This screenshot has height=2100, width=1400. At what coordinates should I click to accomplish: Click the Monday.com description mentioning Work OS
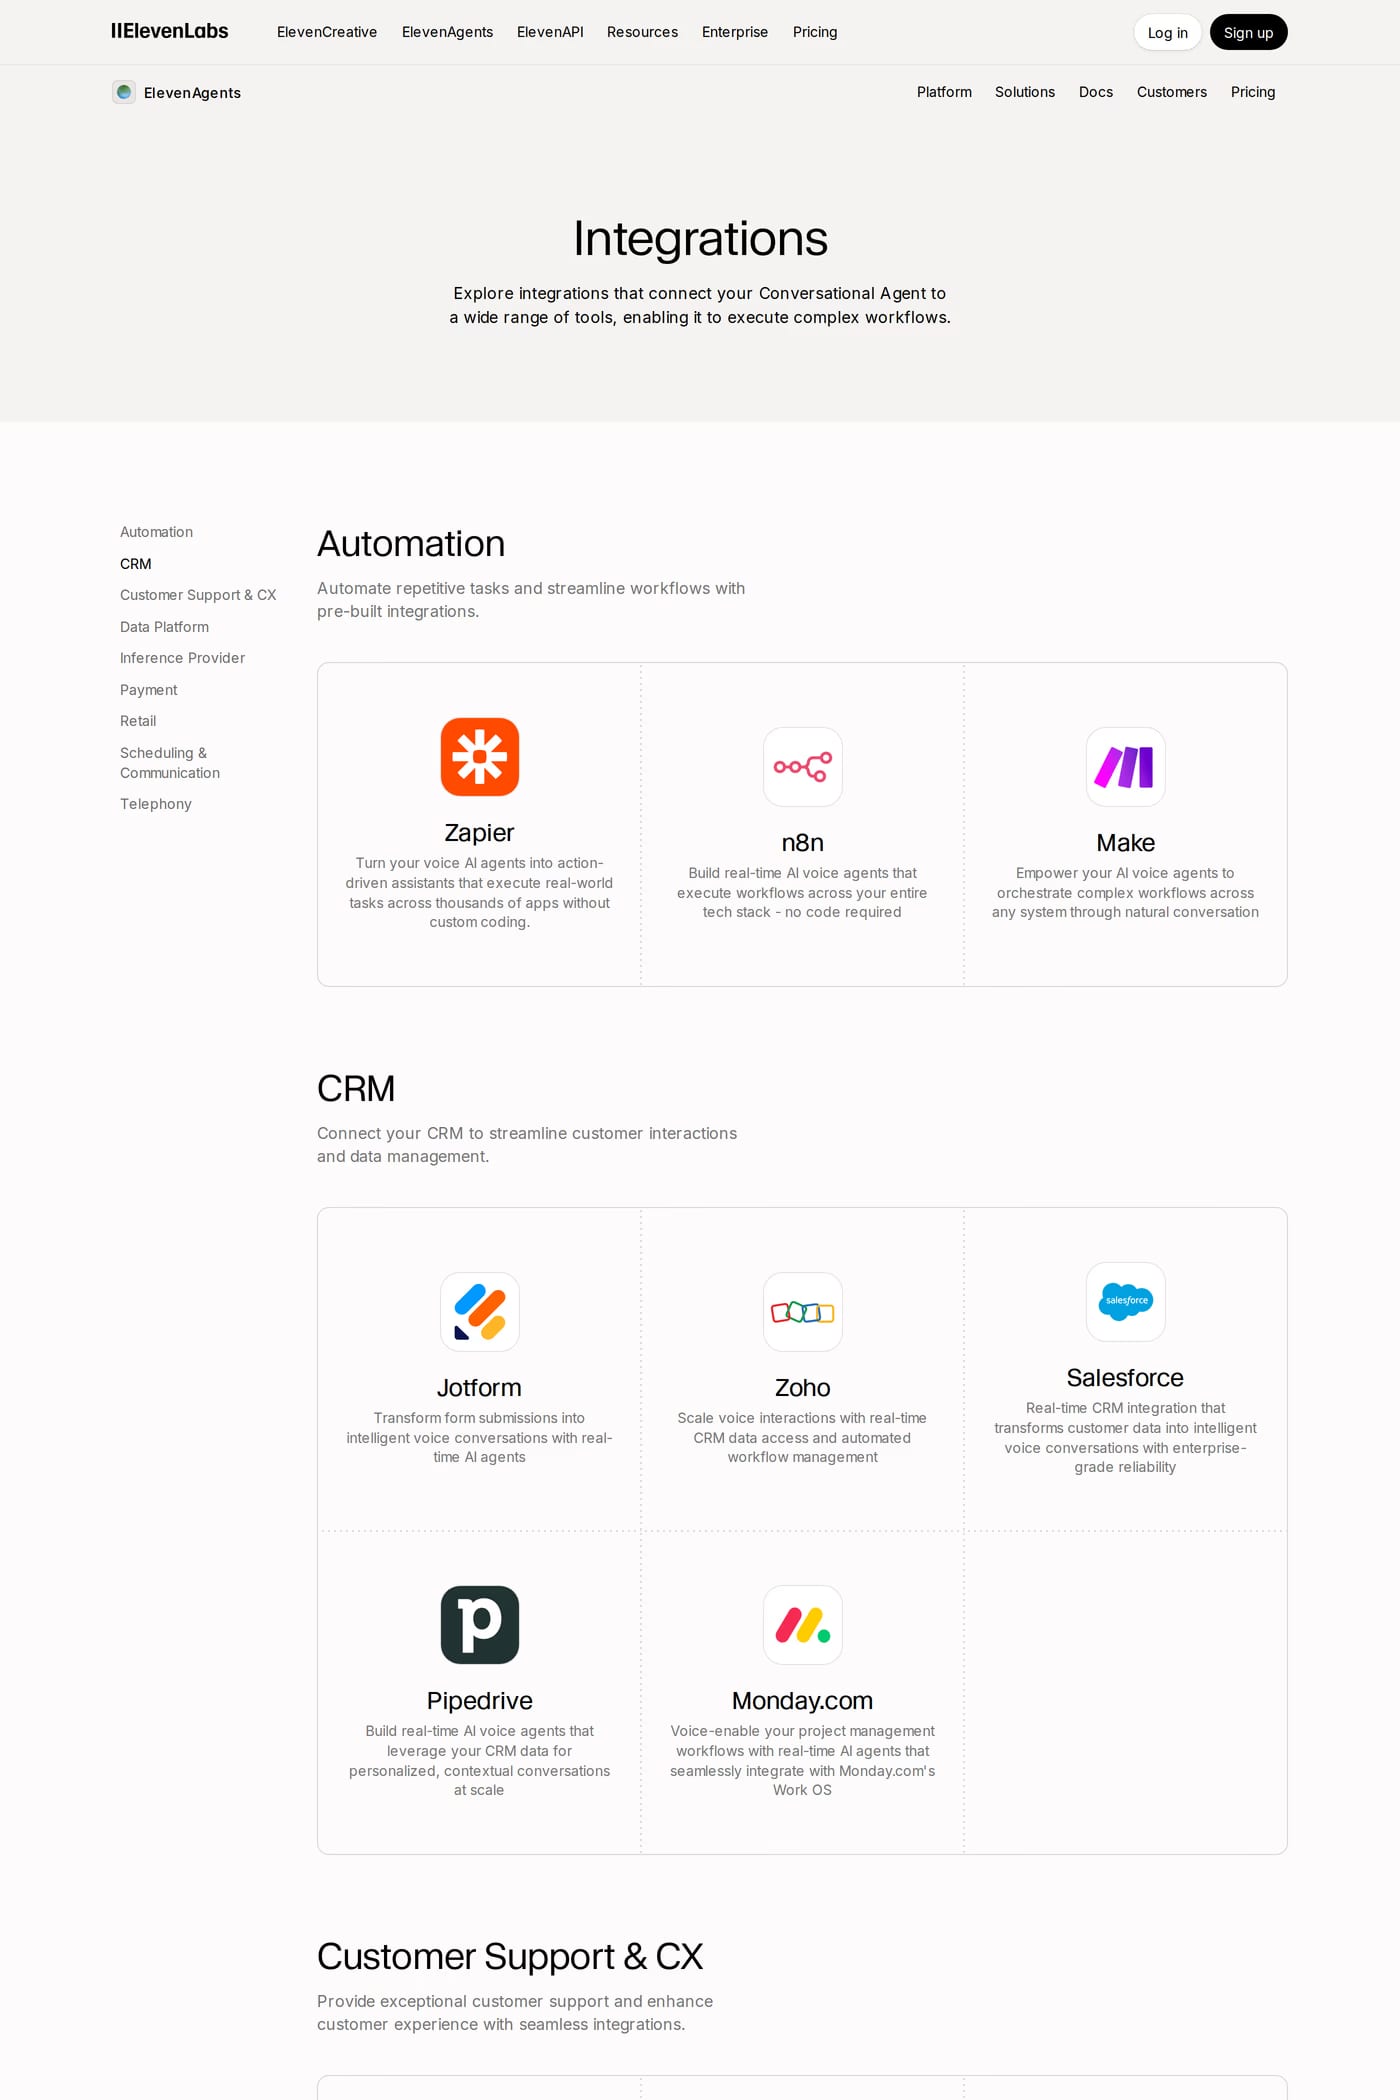(x=803, y=1761)
